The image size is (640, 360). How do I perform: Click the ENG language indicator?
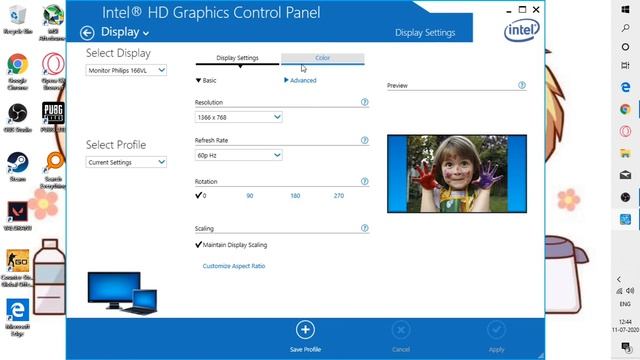click(x=625, y=304)
